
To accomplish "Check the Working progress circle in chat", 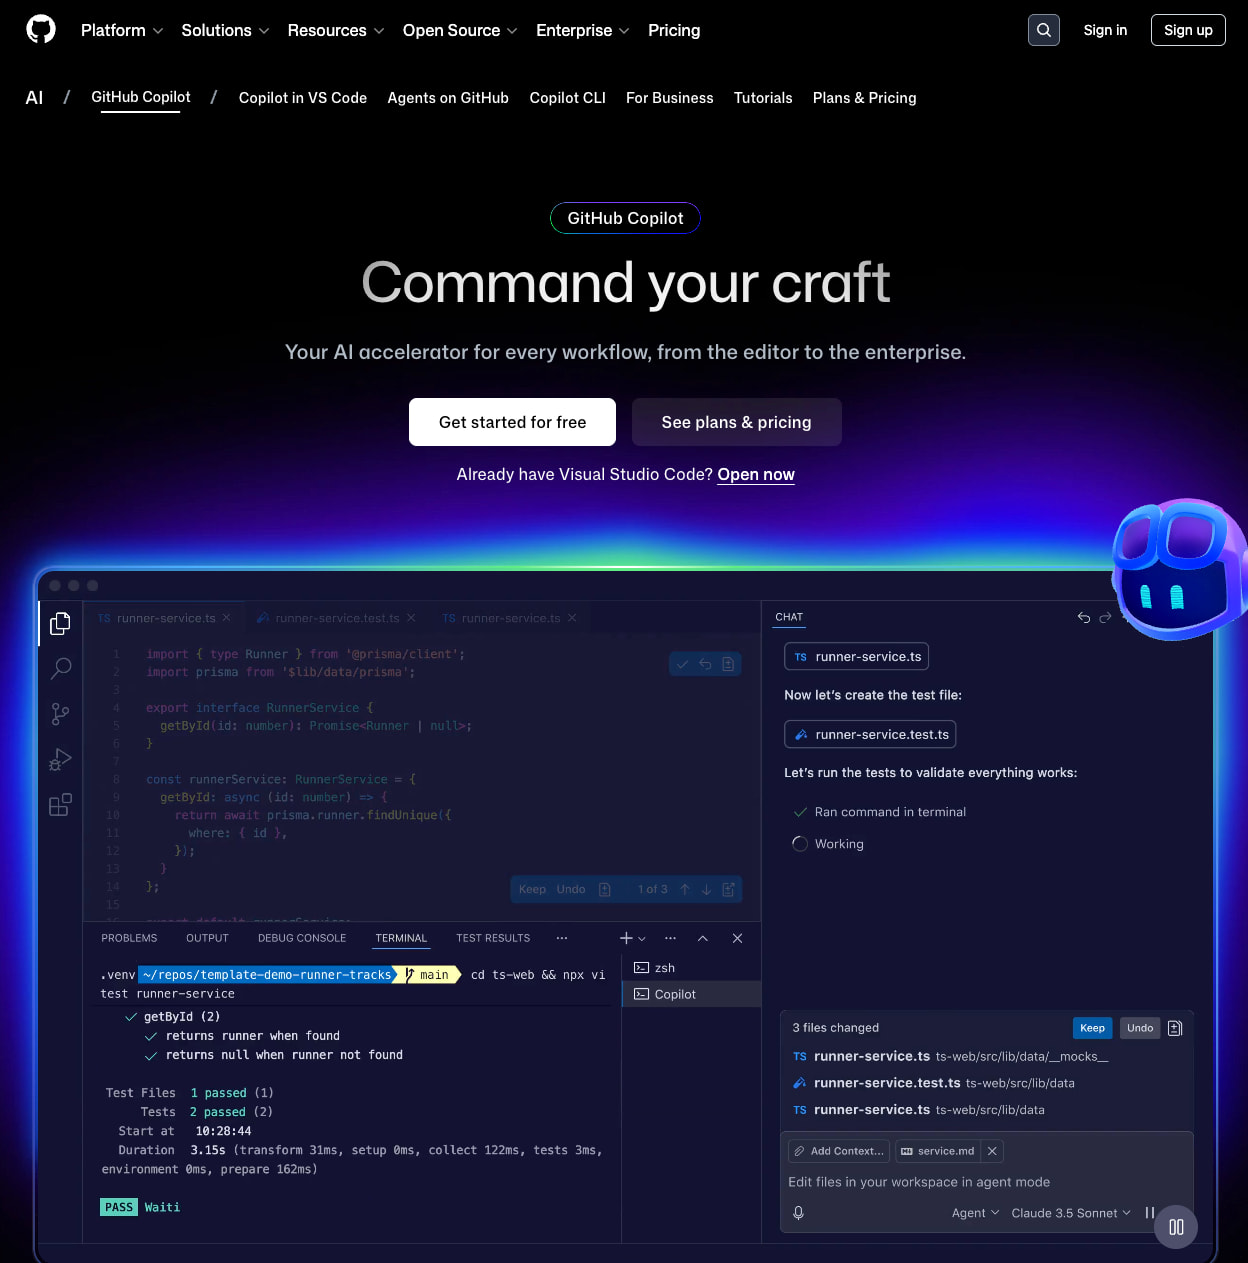I will tap(800, 843).
